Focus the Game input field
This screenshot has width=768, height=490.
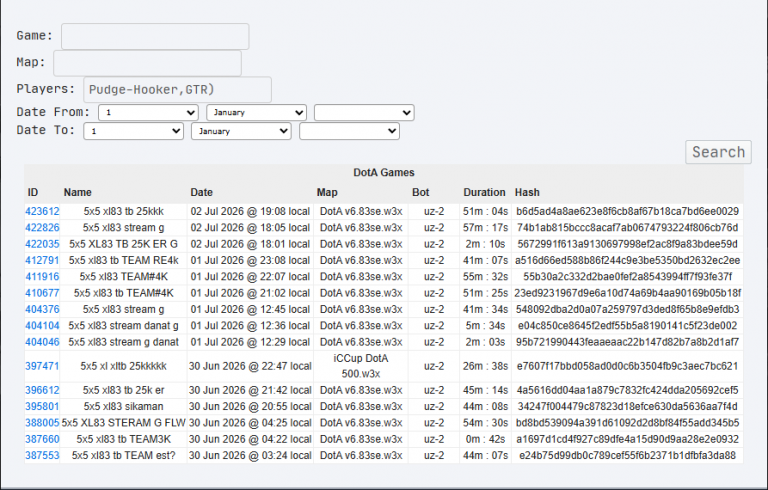click(x=155, y=36)
